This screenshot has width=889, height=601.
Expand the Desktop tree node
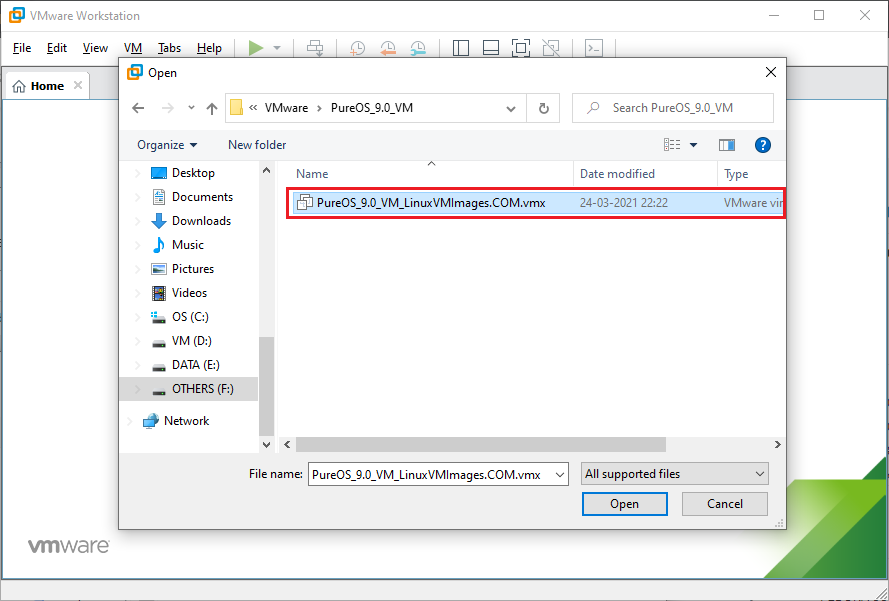pos(137,173)
